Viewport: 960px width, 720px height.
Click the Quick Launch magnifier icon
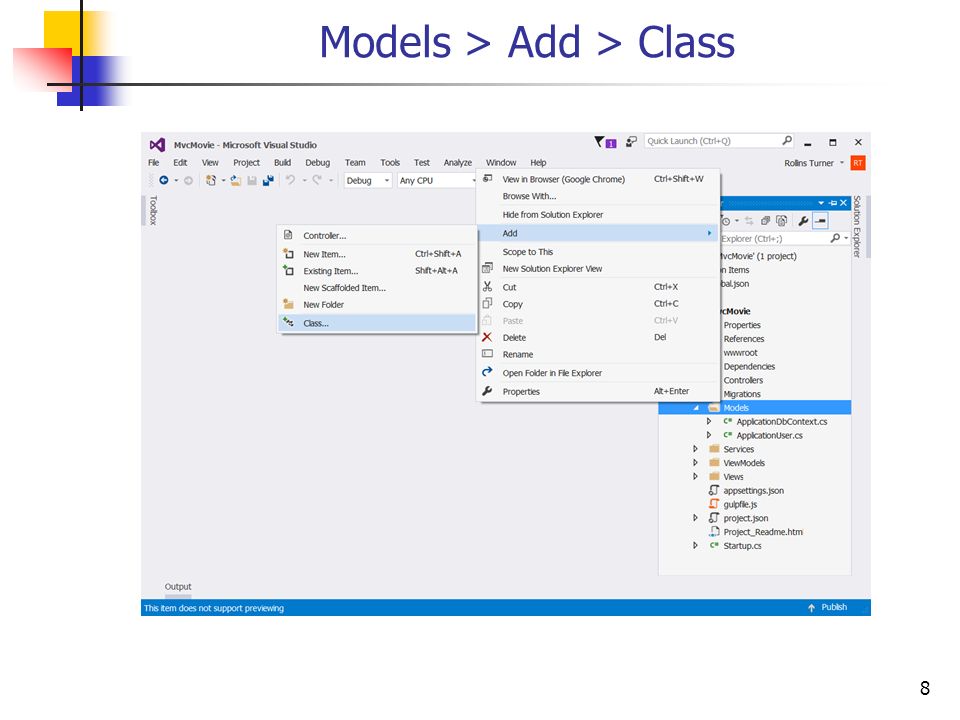[787, 141]
